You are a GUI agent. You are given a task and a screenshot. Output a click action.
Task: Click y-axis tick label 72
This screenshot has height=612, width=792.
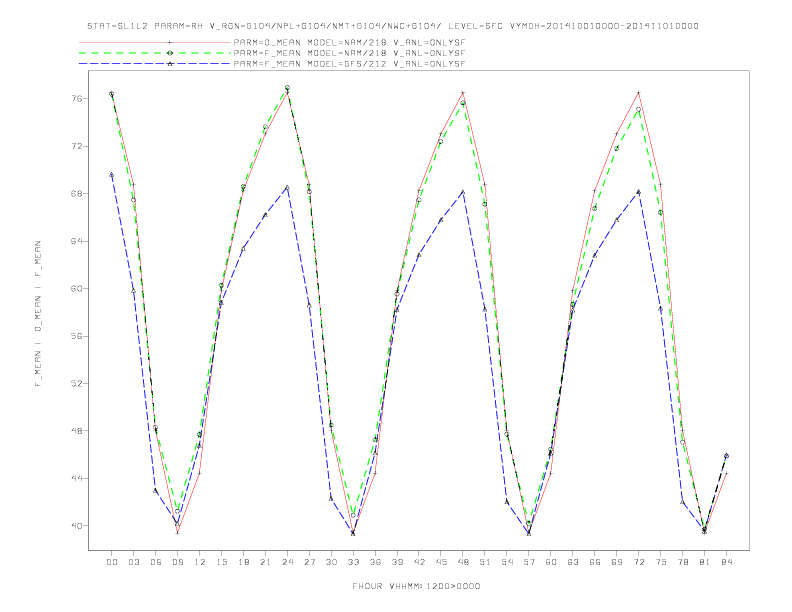point(76,146)
